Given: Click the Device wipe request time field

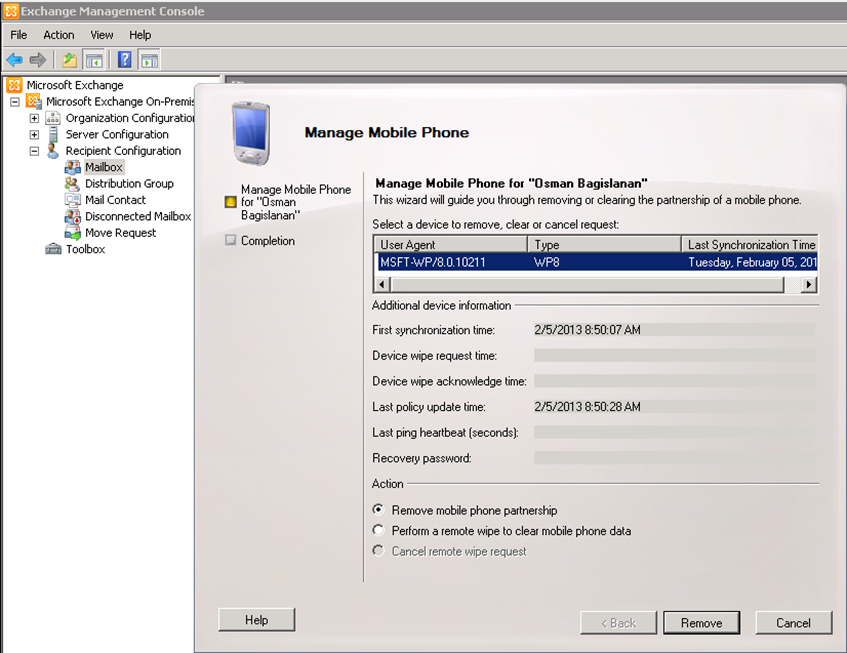Looking at the screenshot, I should point(674,355).
